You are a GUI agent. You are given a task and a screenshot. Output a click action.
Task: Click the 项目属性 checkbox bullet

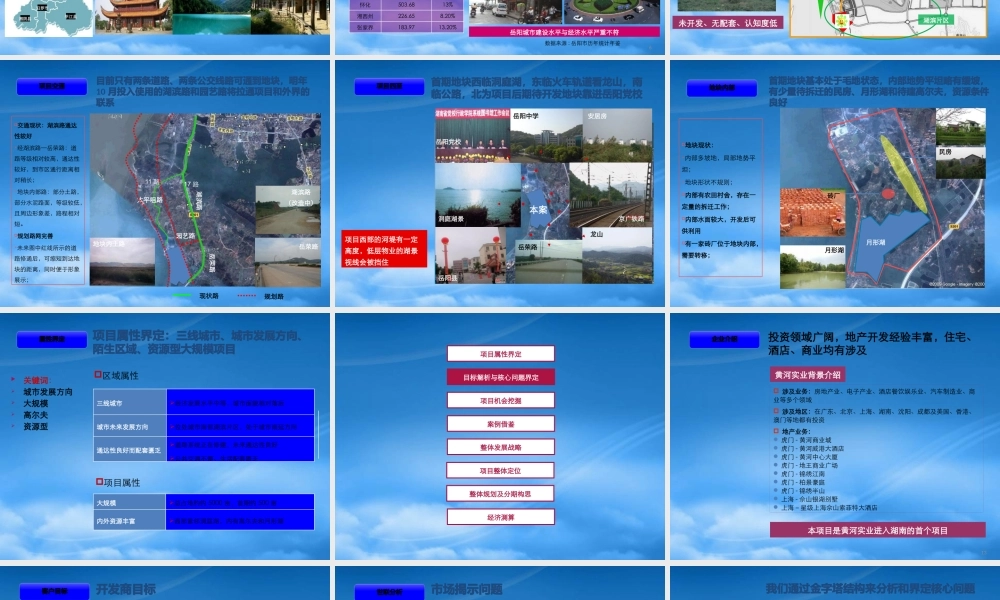pos(99,482)
